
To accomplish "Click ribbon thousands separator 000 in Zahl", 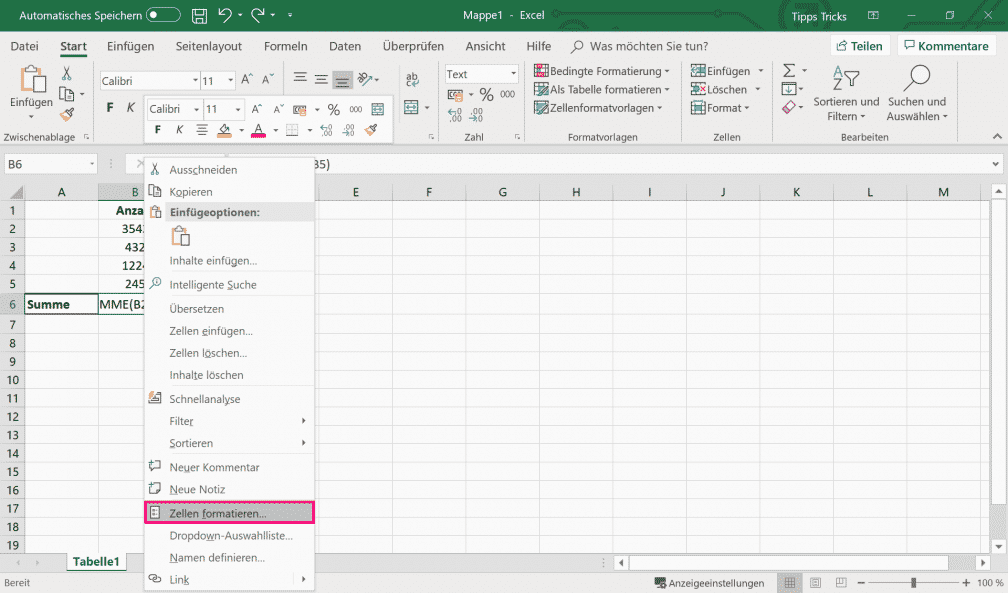I will (x=507, y=95).
